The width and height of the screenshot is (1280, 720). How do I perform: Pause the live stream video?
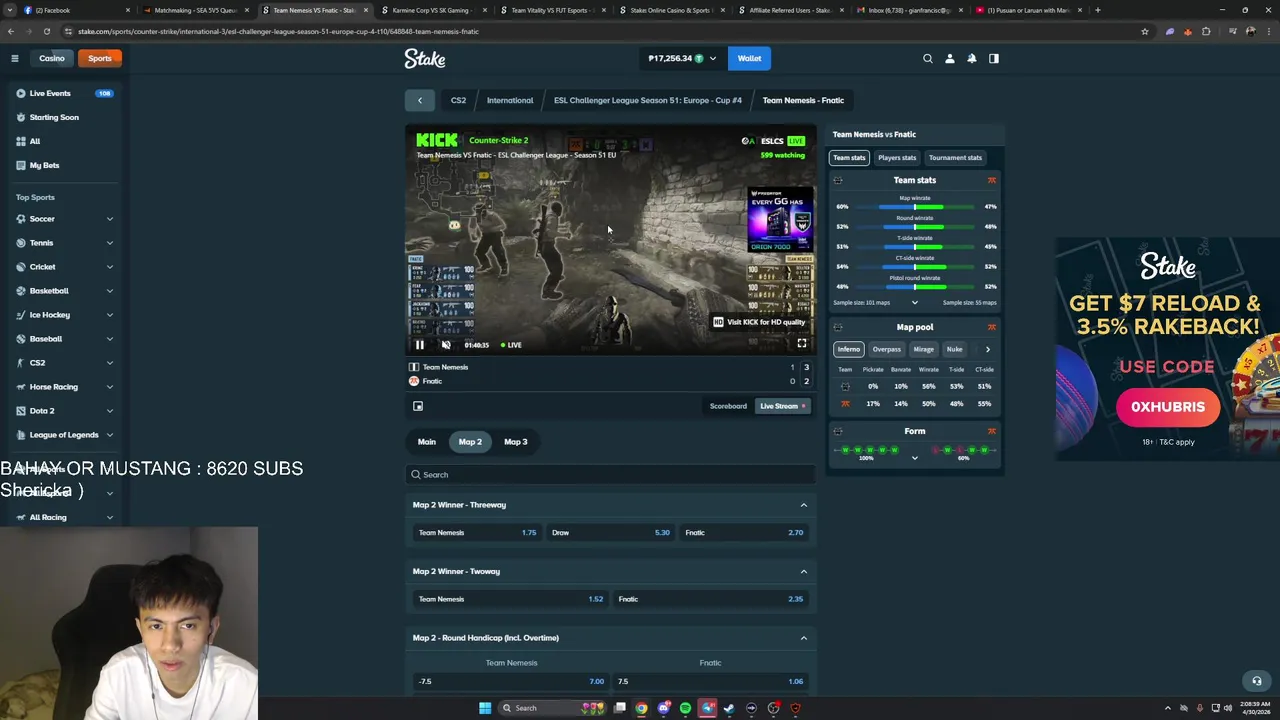click(420, 345)
